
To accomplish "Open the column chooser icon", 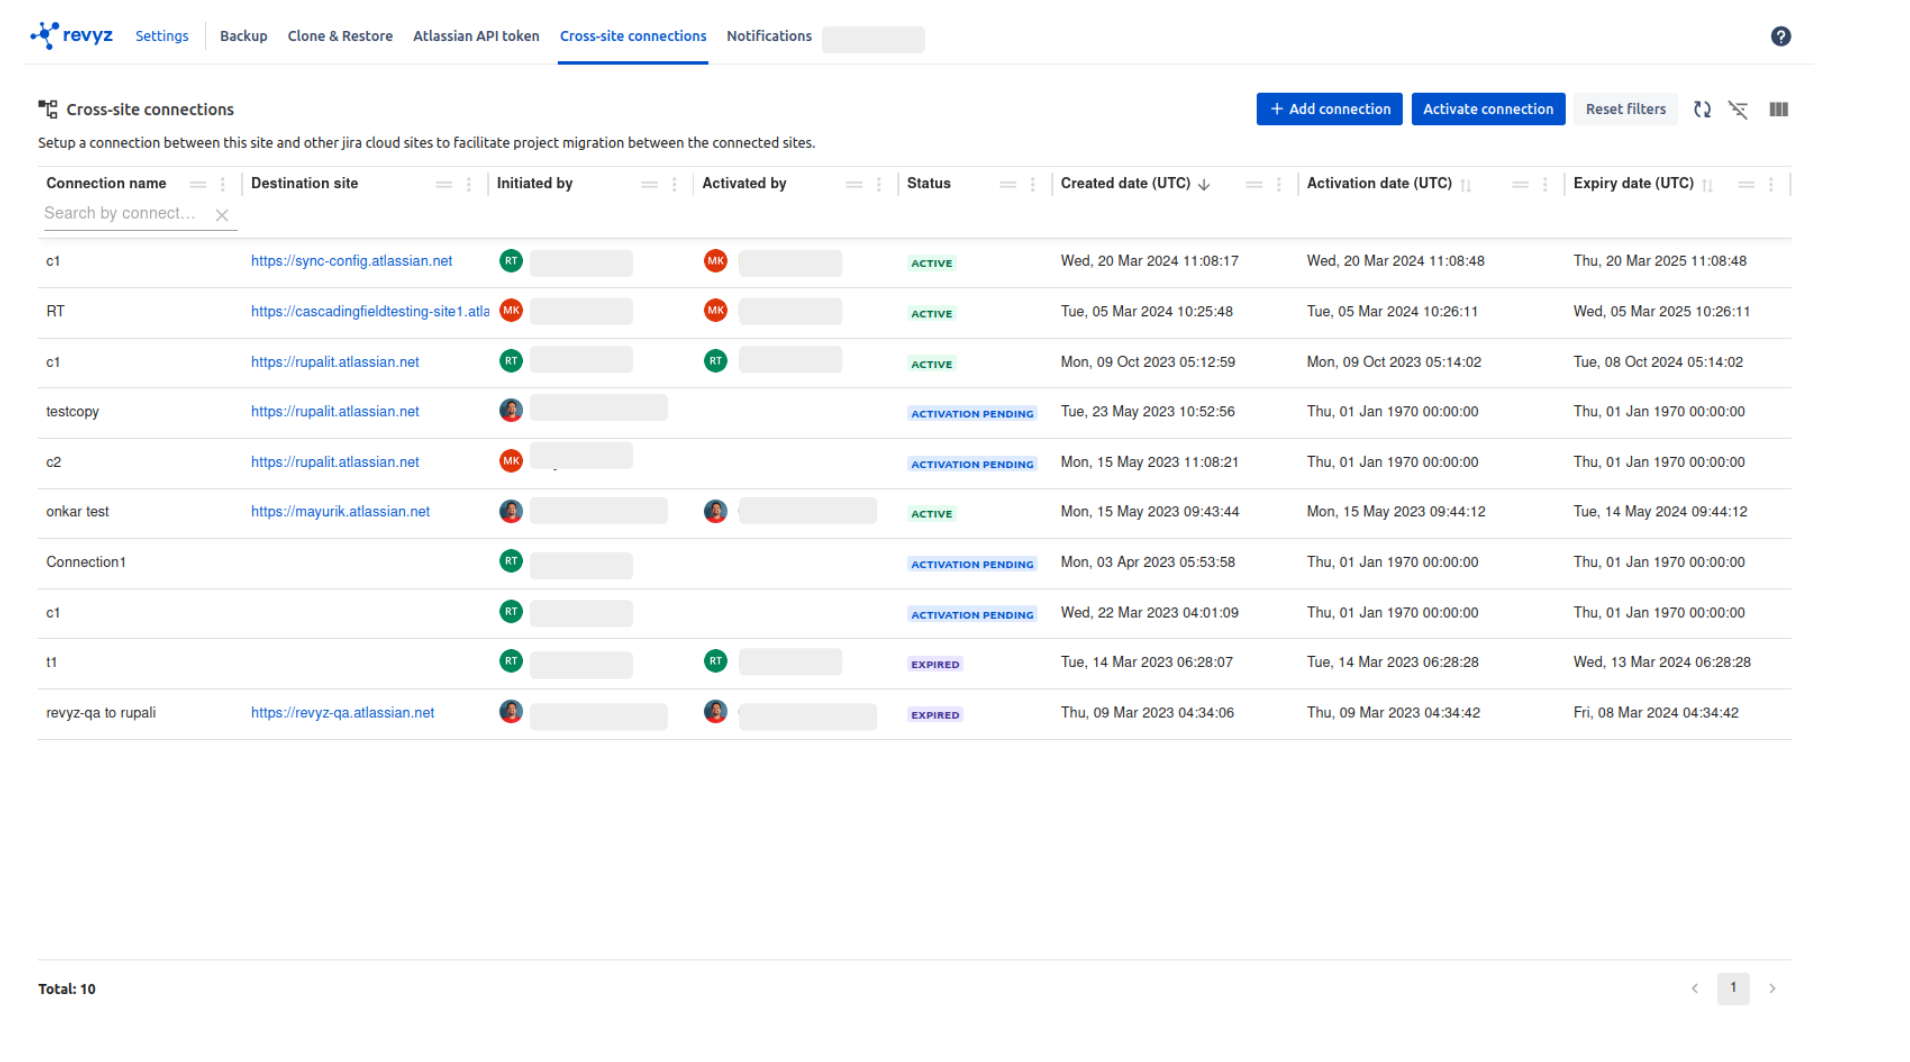I will pyautogui.click(x=1778, y=109).
